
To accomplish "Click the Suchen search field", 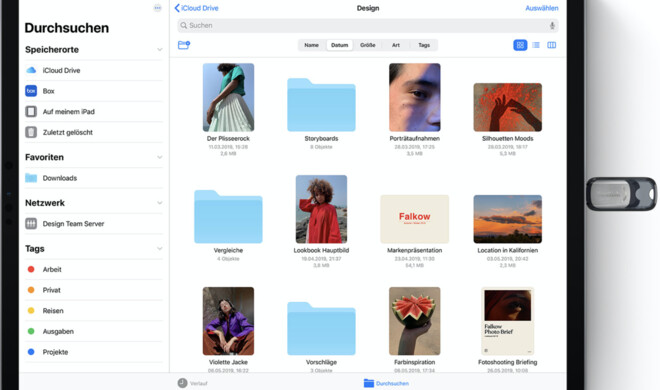I will (368, 26).
